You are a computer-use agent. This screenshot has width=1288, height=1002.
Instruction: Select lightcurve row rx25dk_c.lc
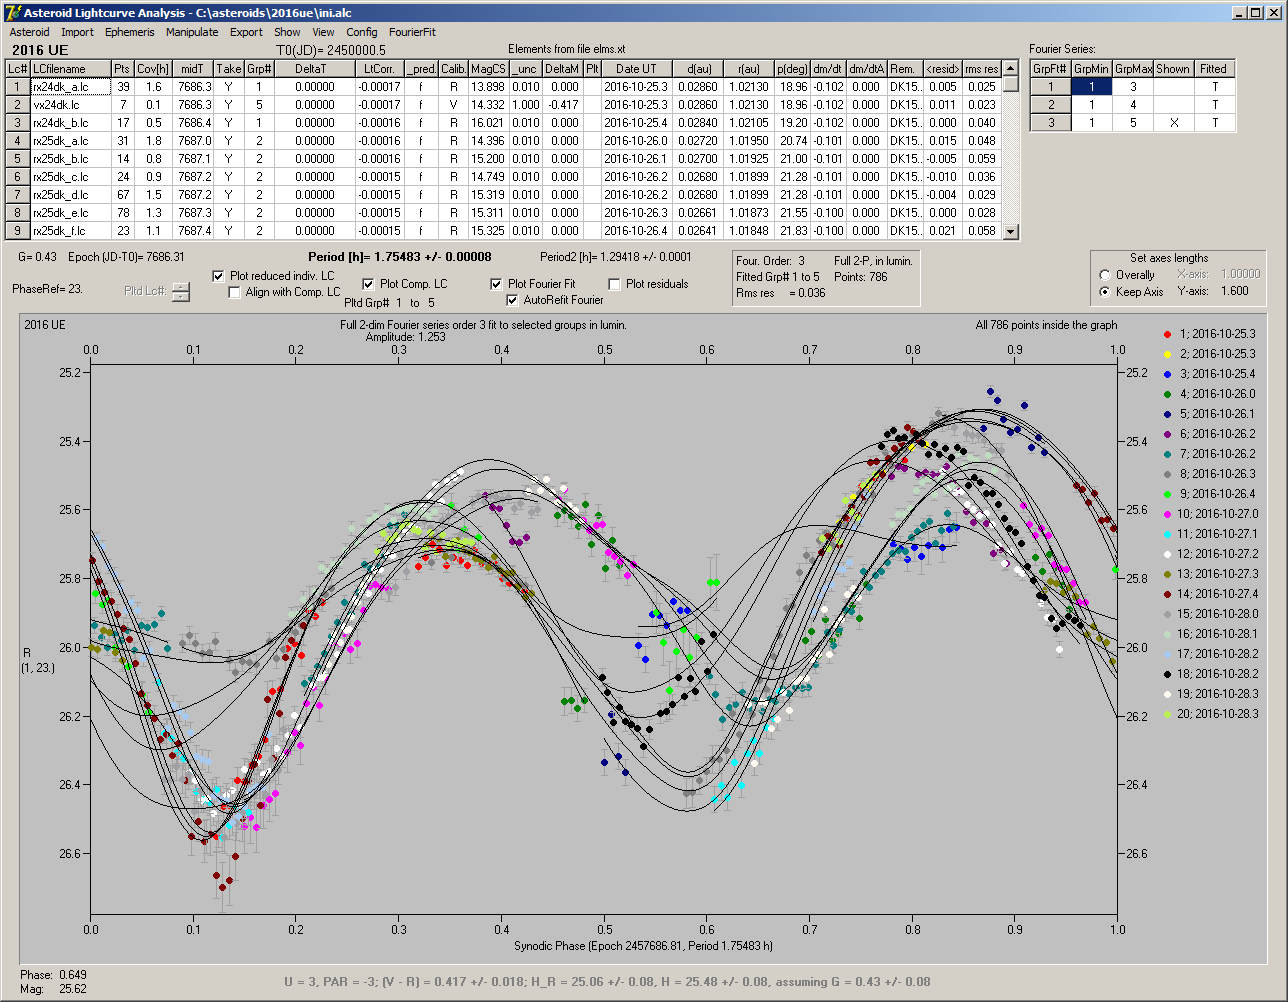pyautogui.click(x=504, y=177)
